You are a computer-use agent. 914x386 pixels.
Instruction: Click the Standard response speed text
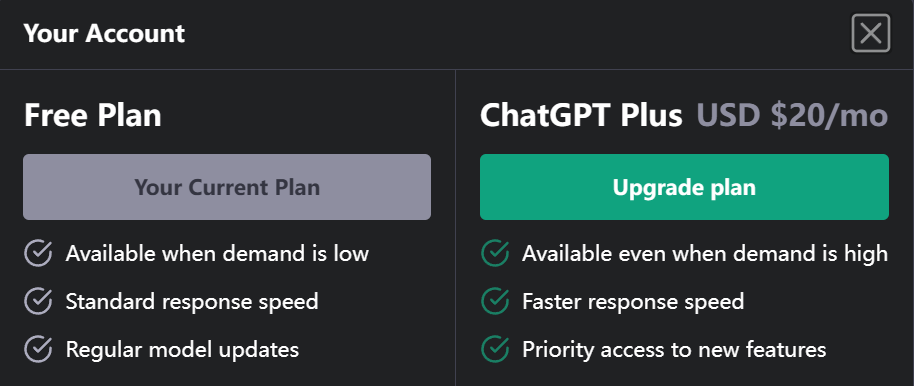point(192,301)
